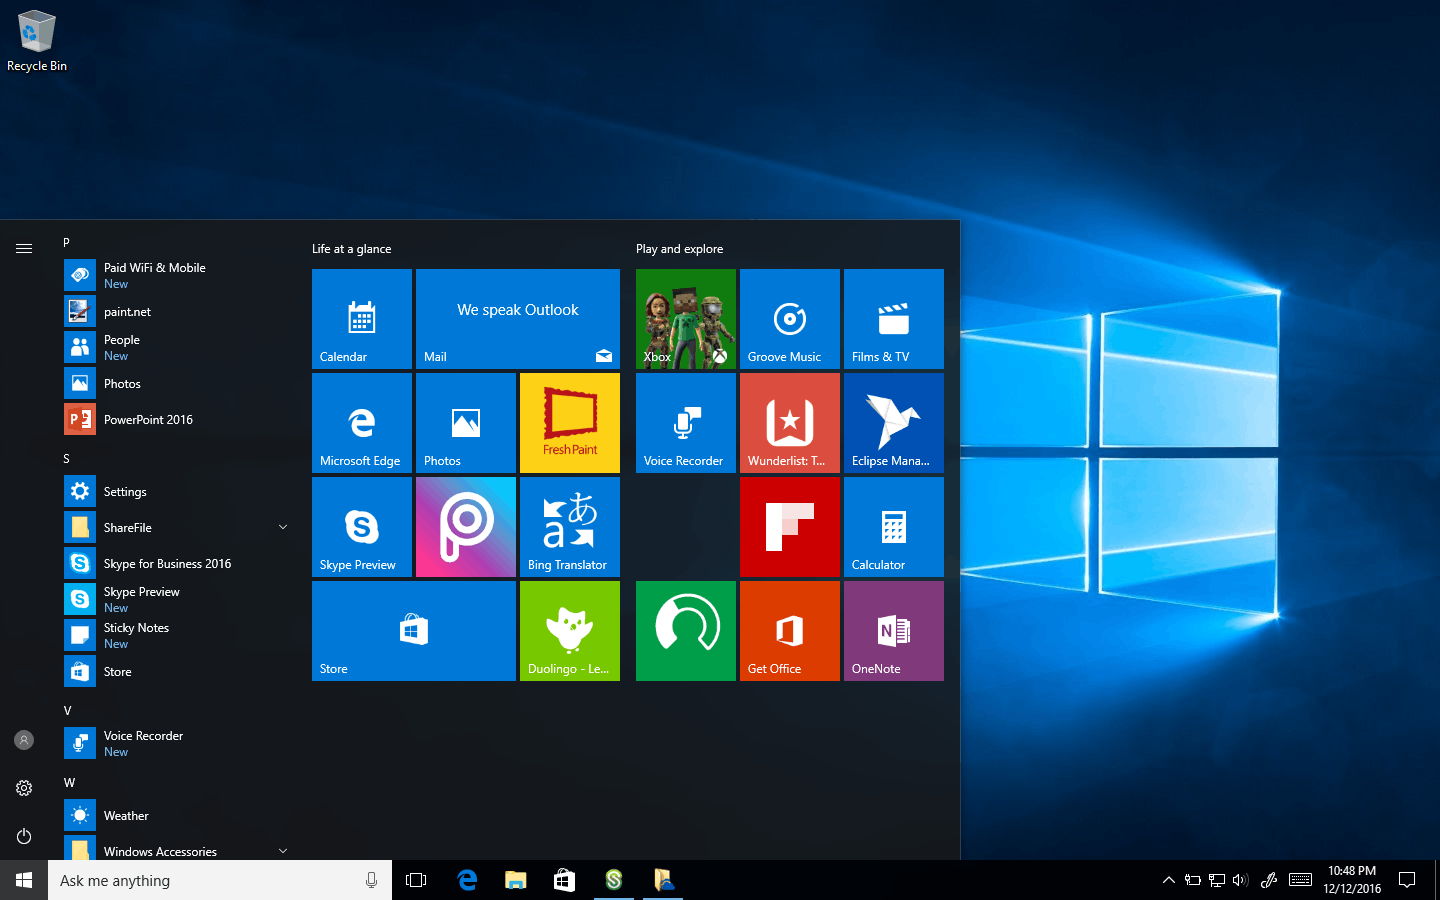Click the Windows Start button

24,880
